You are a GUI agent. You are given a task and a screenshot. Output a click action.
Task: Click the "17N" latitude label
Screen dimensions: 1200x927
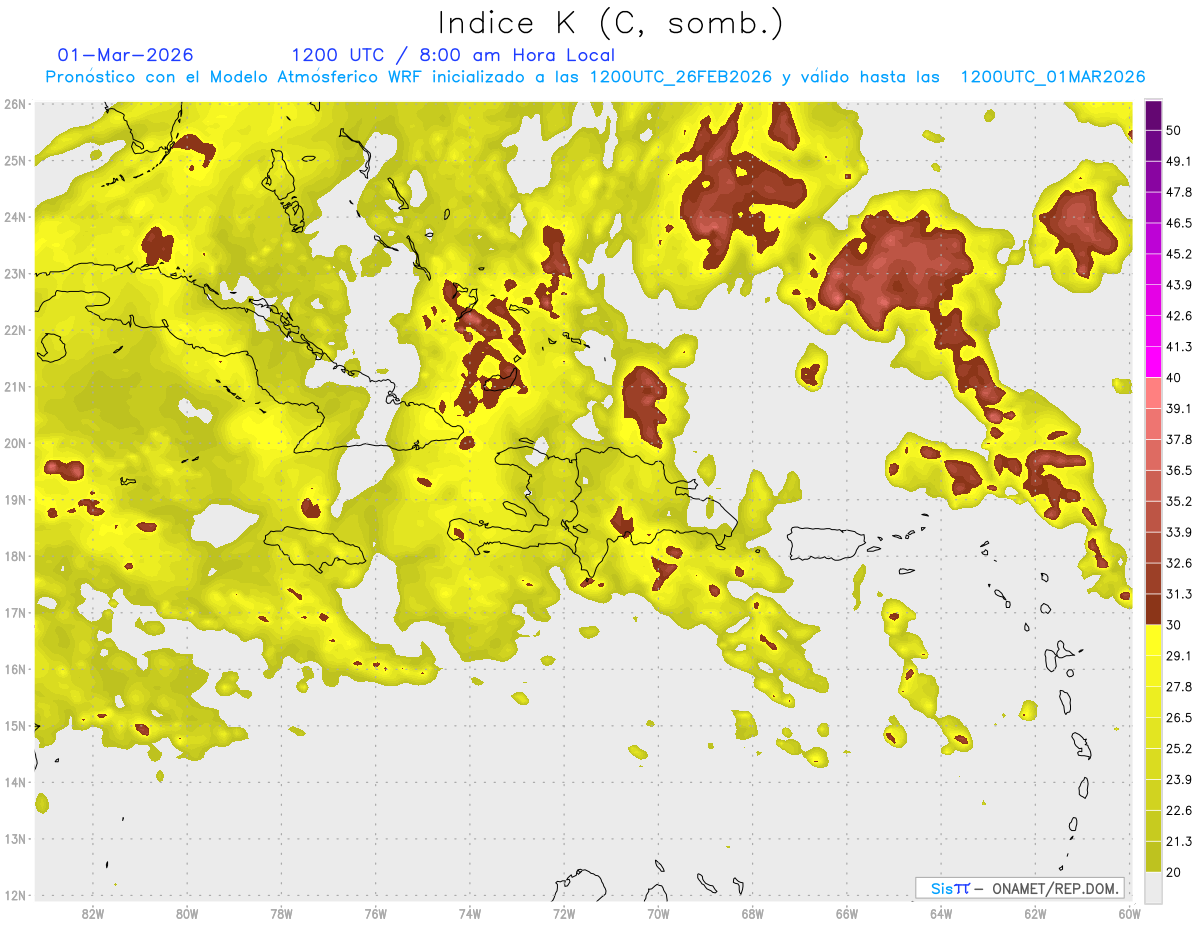14,612
